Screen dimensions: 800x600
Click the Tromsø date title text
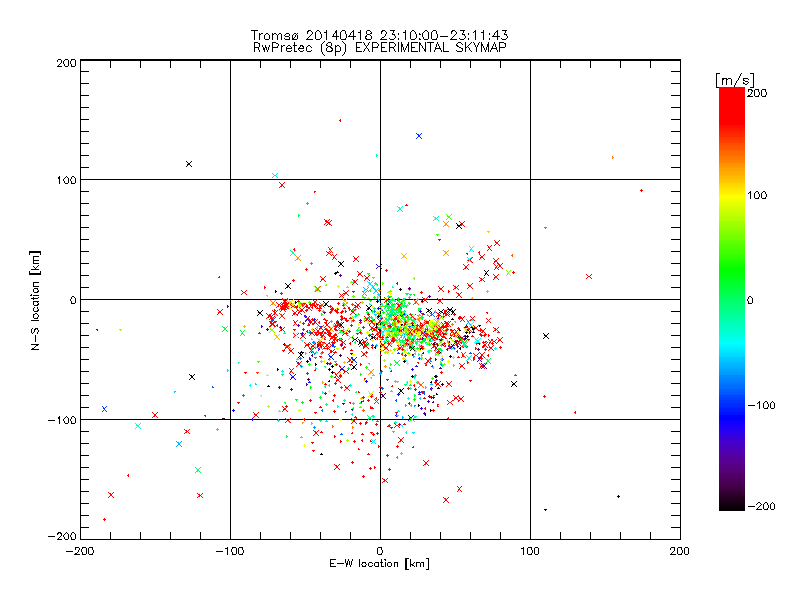click(x=380, y=35)
